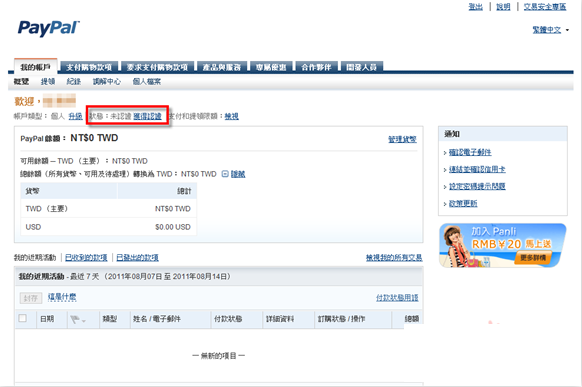
Task: Click the PayPal logo
Action: pyautogui.click(x=49, y=28)
